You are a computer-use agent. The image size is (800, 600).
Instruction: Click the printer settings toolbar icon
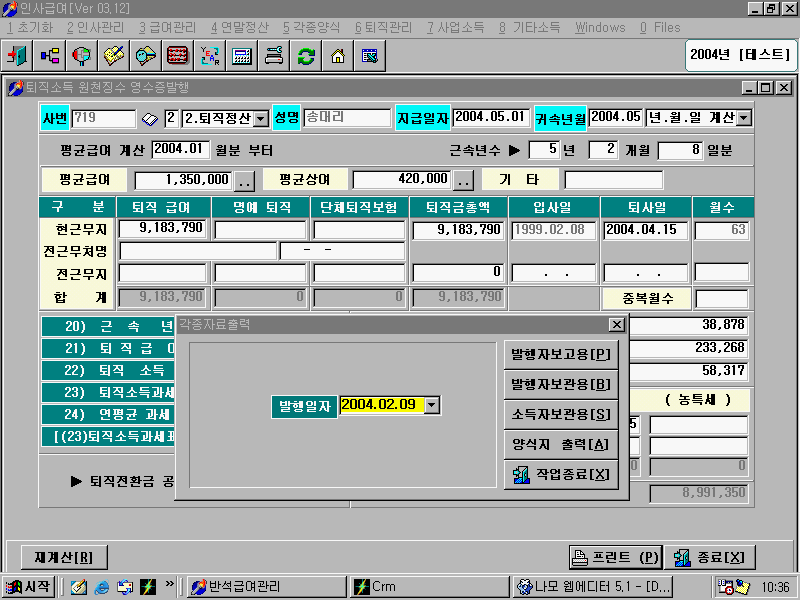click(272, 57)
